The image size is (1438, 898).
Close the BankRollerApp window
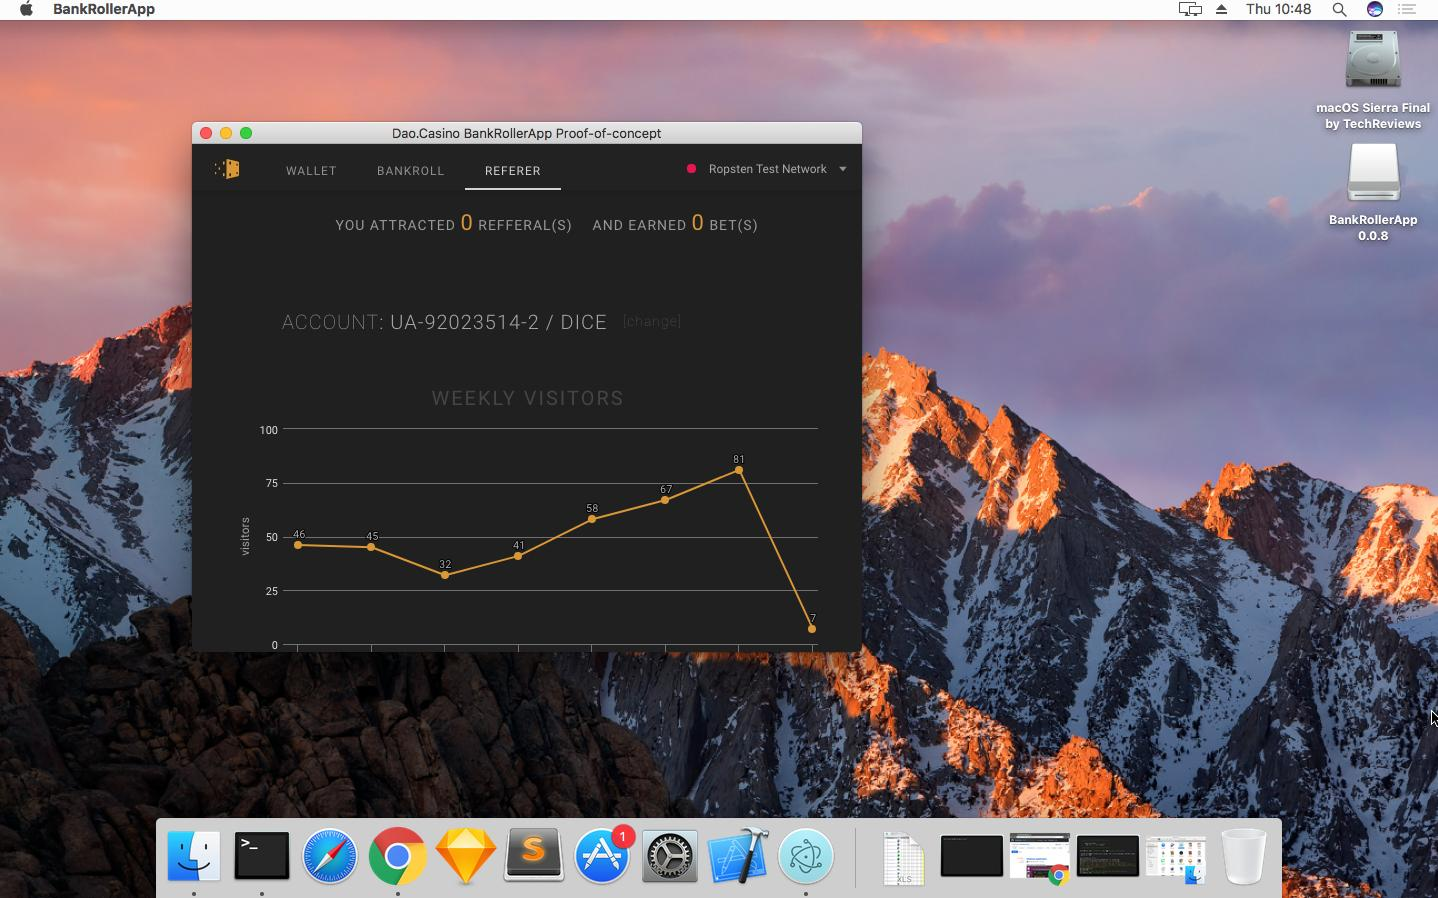[206, 133]
